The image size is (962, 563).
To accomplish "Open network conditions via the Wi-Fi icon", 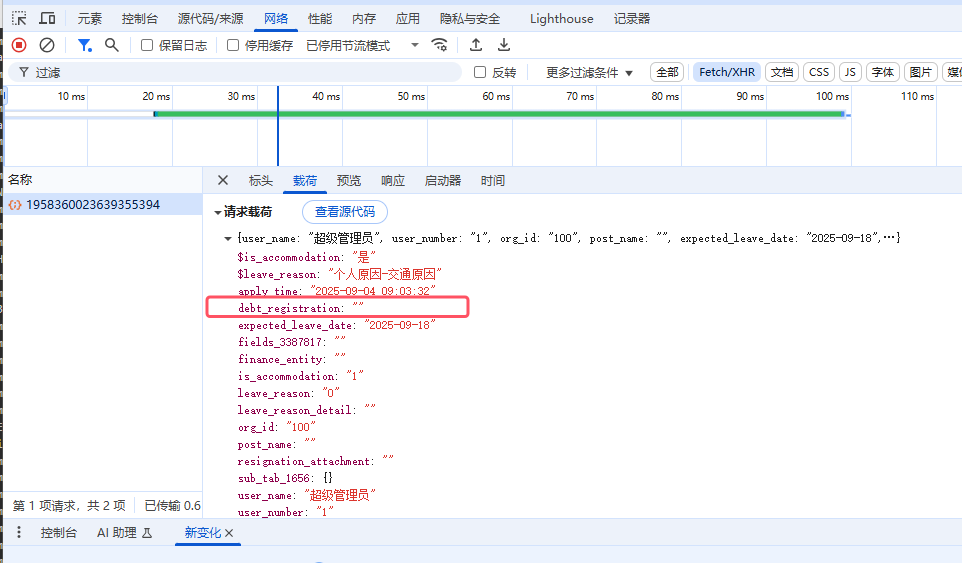I will point(439,45).
